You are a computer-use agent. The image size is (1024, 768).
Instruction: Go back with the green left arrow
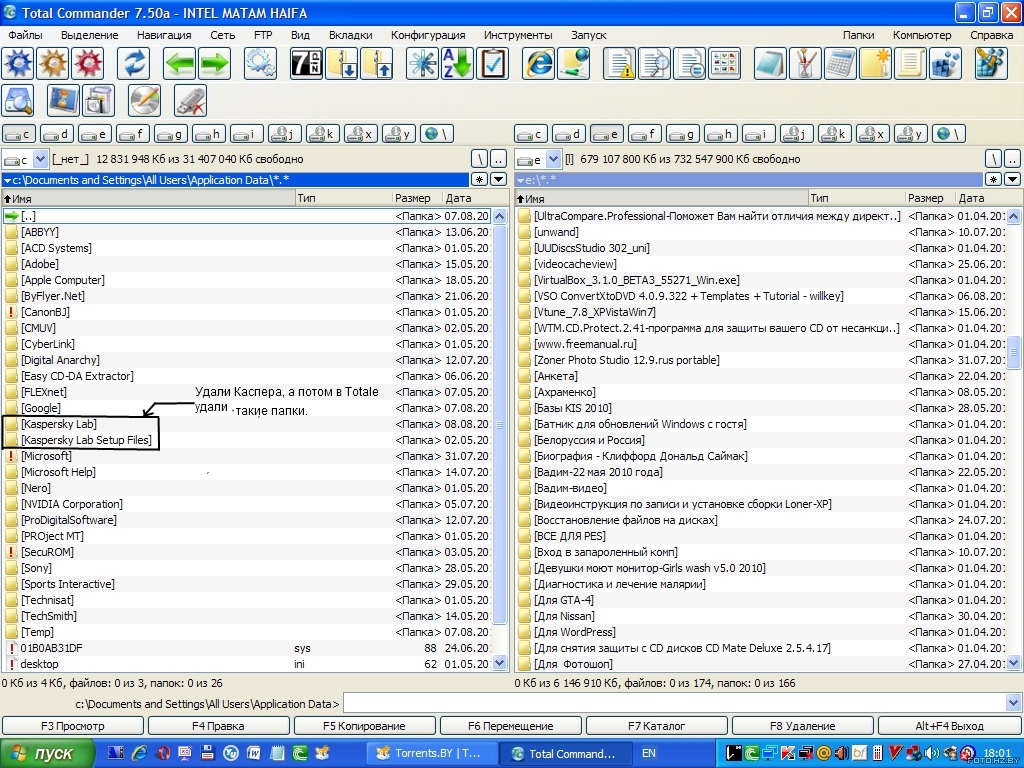coord(179,64)
